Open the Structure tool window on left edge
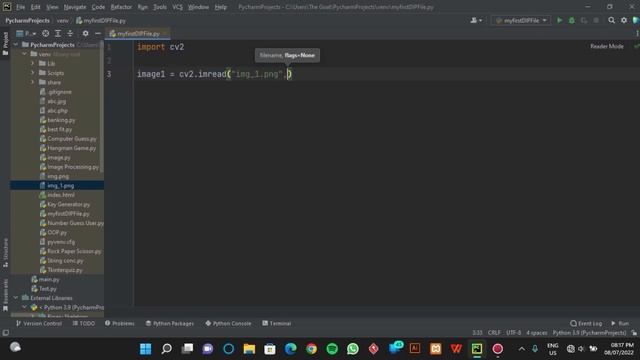 pos(5,253)
